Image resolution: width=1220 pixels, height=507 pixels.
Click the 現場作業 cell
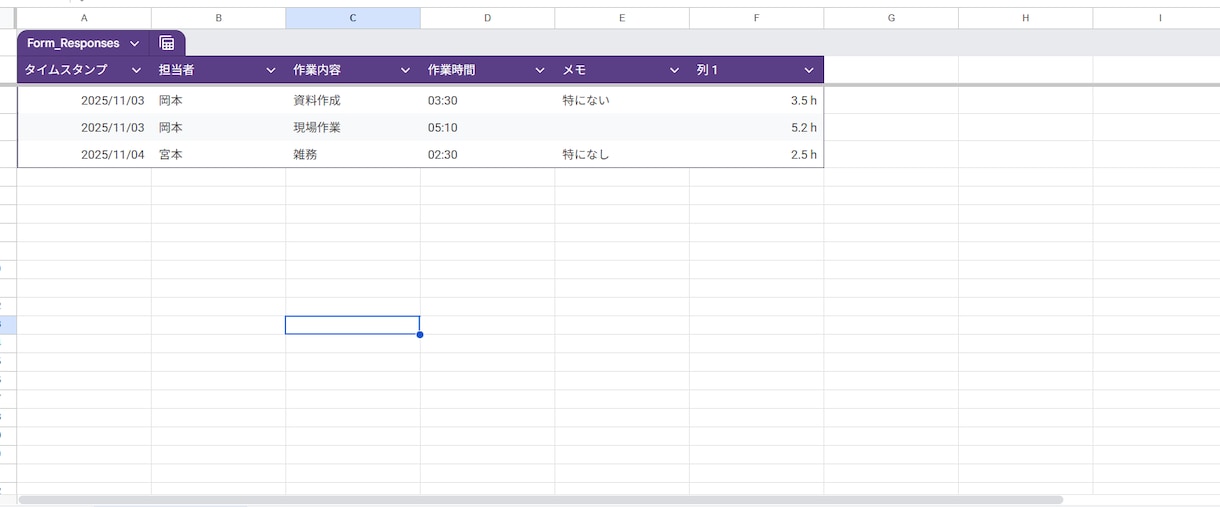[x=353, y=128]
